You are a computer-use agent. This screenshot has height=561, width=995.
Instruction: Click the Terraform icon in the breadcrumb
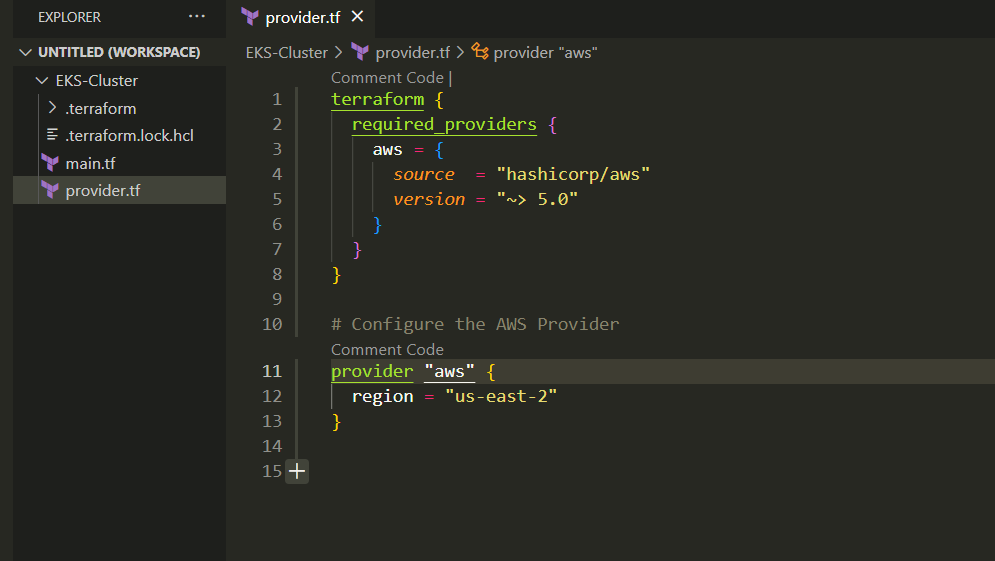tap(360, 52)
